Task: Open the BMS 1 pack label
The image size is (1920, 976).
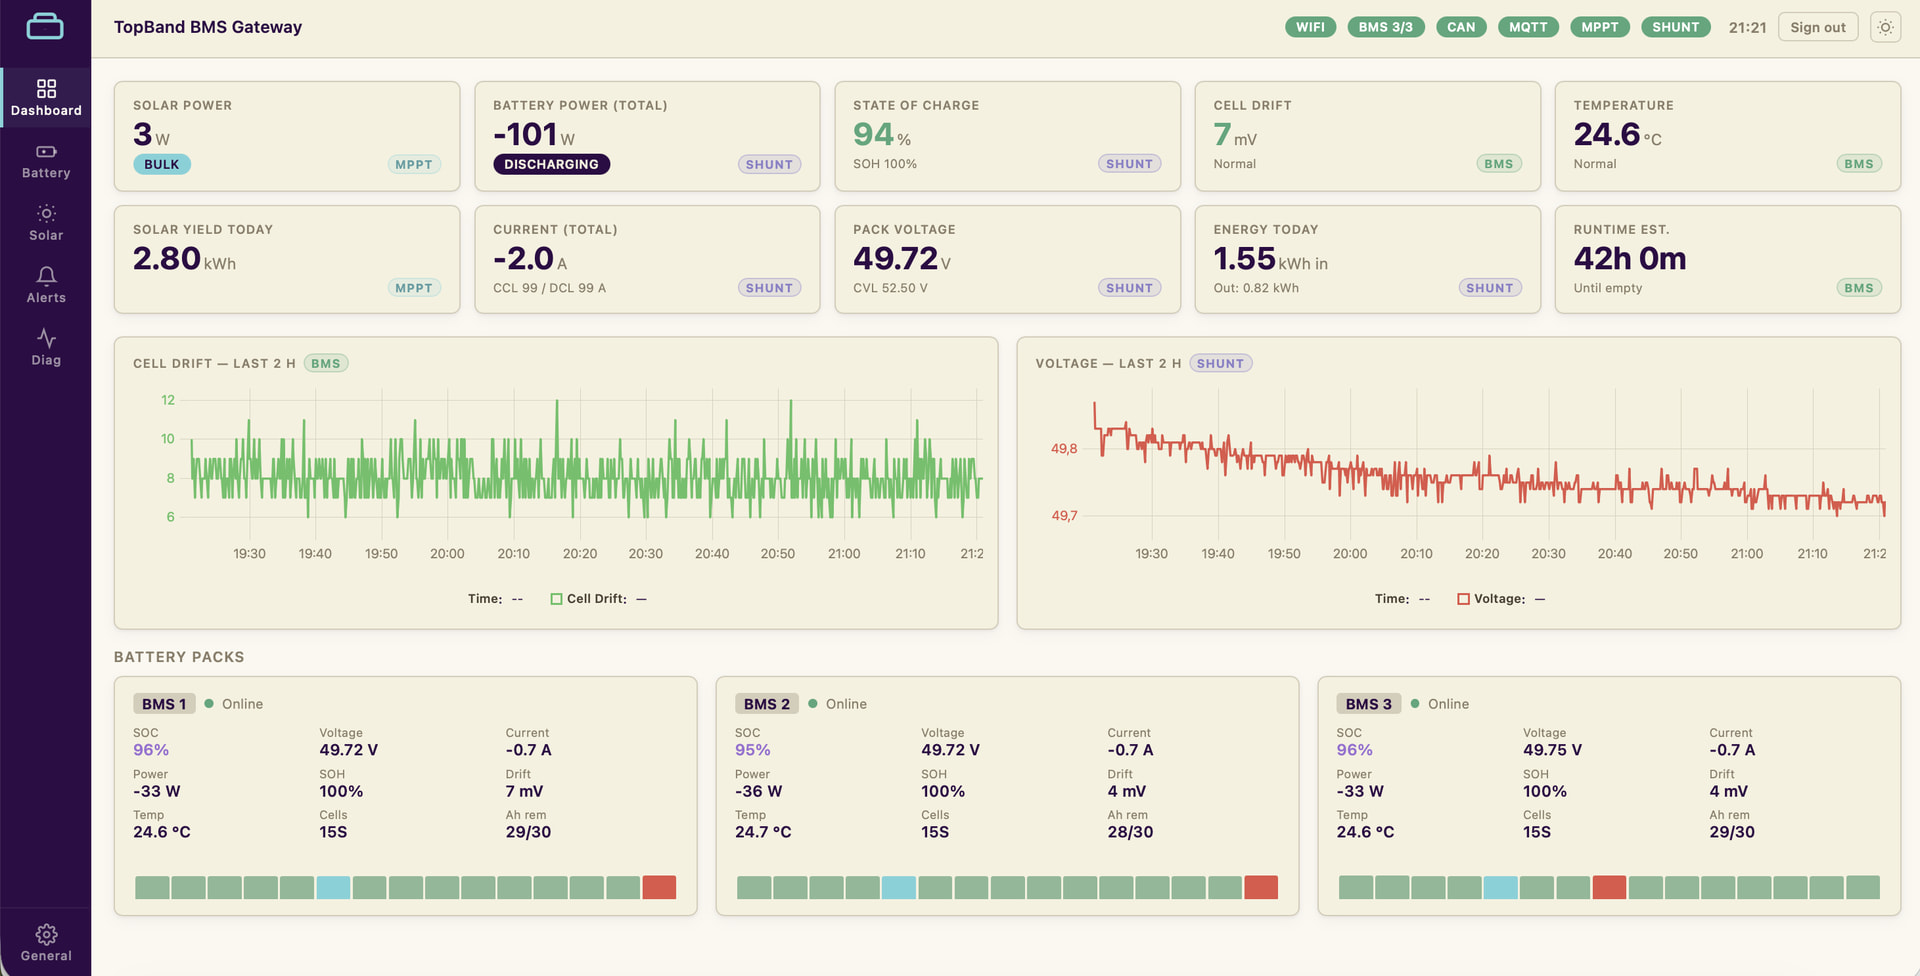Action: (164, 704)
